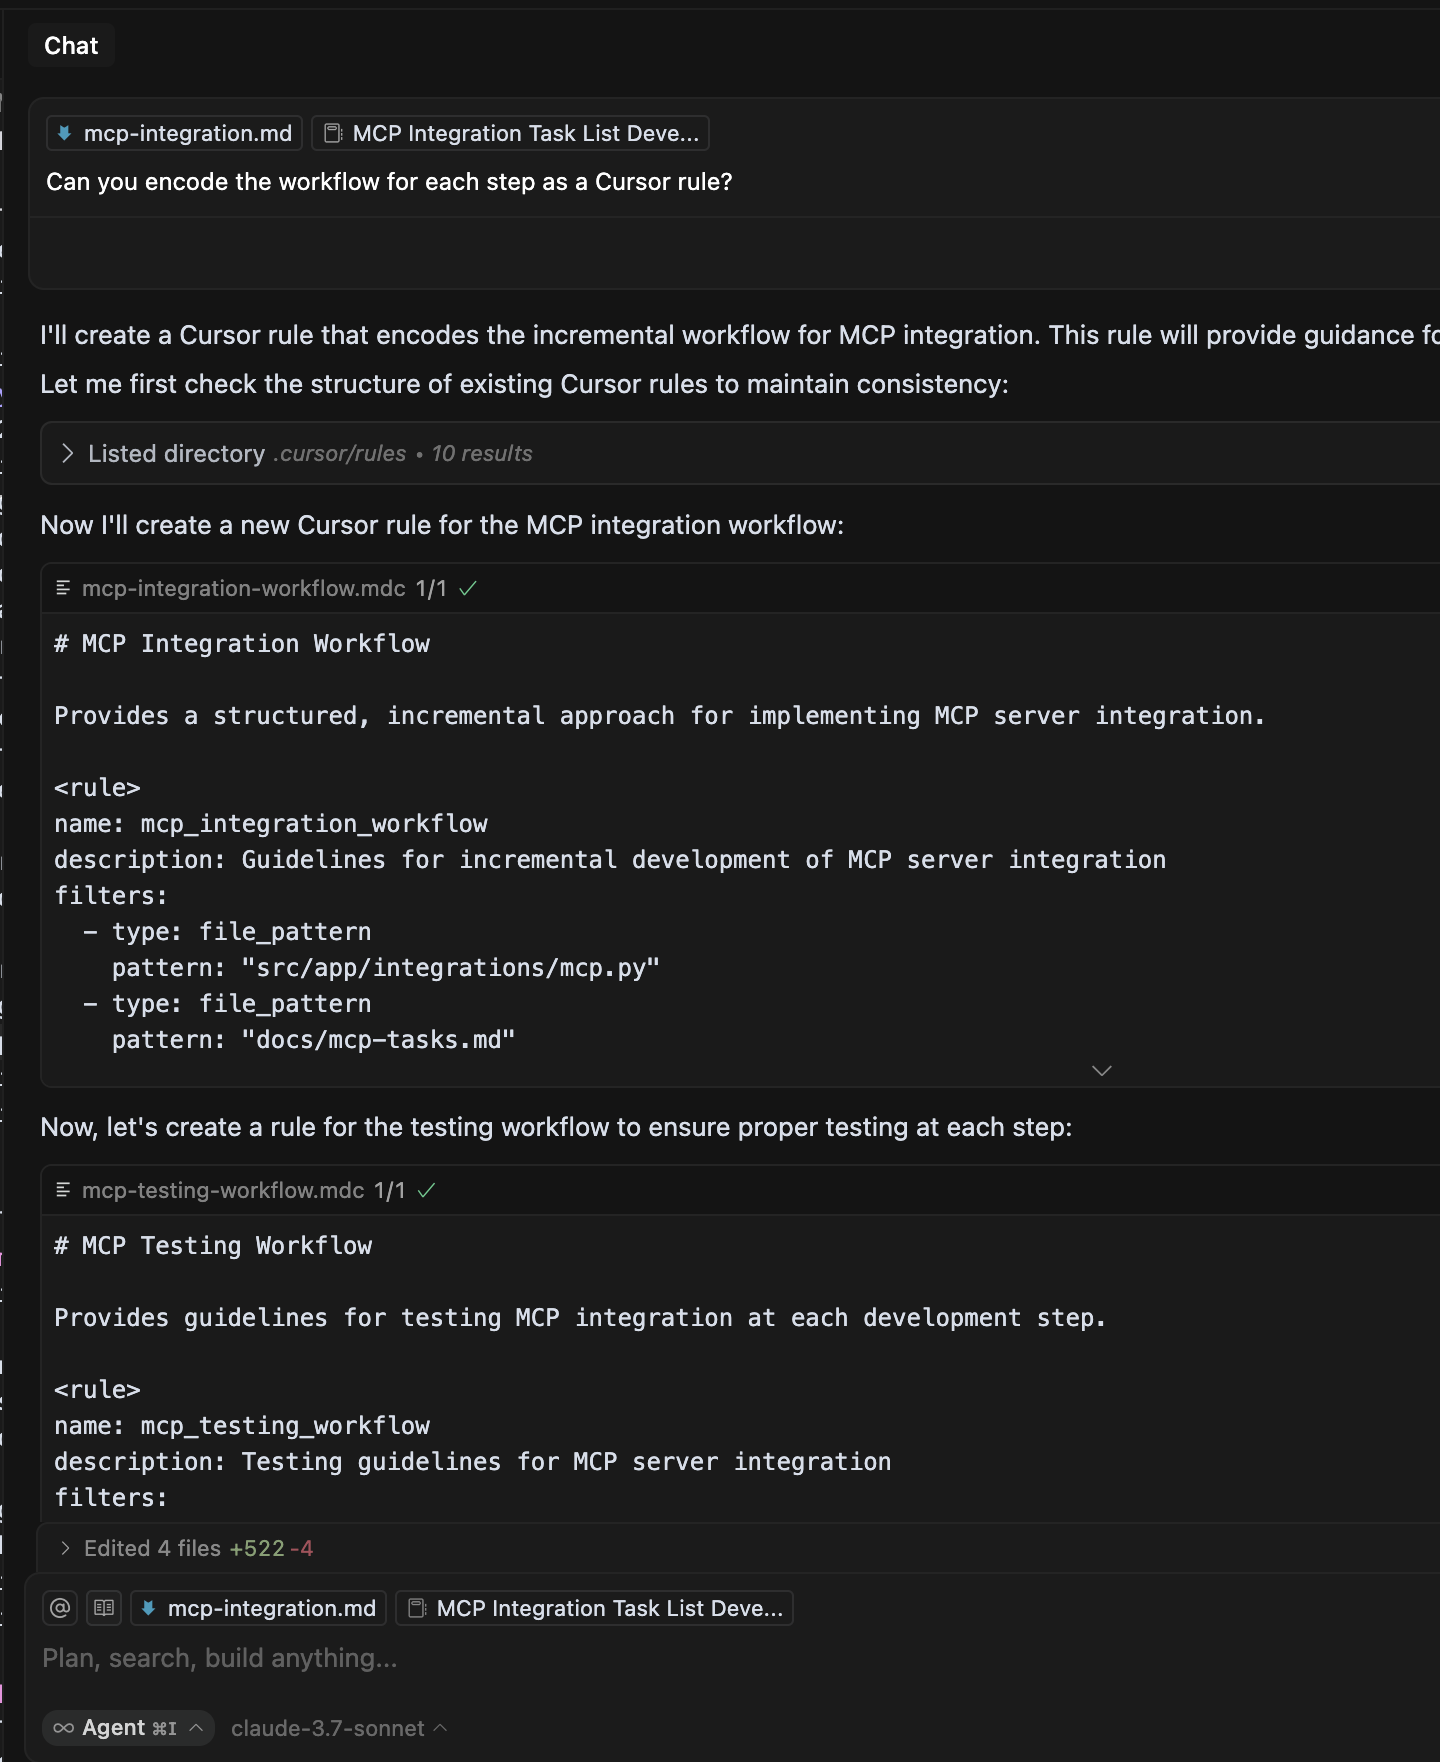Click the pattern "docs/mcp-tasks.md" line
The image size is (1440, 1762).
314,1040
